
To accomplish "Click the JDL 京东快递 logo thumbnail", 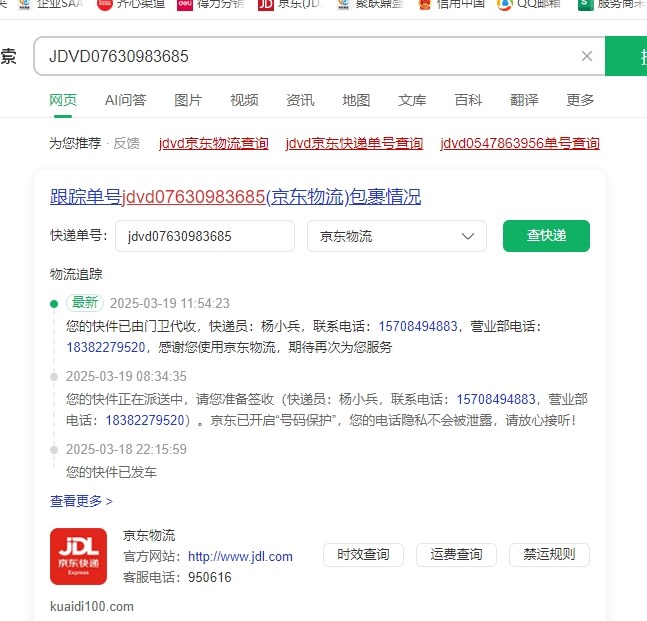I will pos(78,556).
